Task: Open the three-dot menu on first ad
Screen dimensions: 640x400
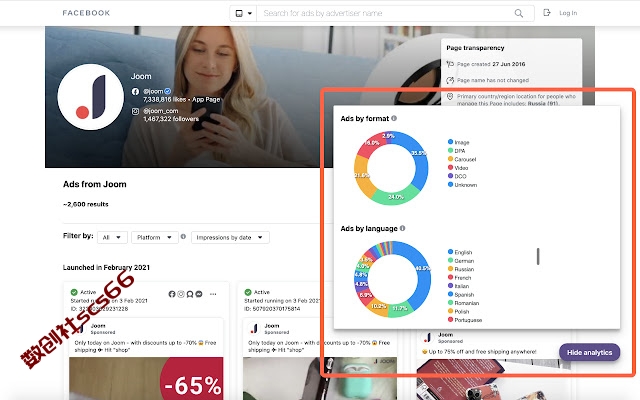Action: [213, 294]
